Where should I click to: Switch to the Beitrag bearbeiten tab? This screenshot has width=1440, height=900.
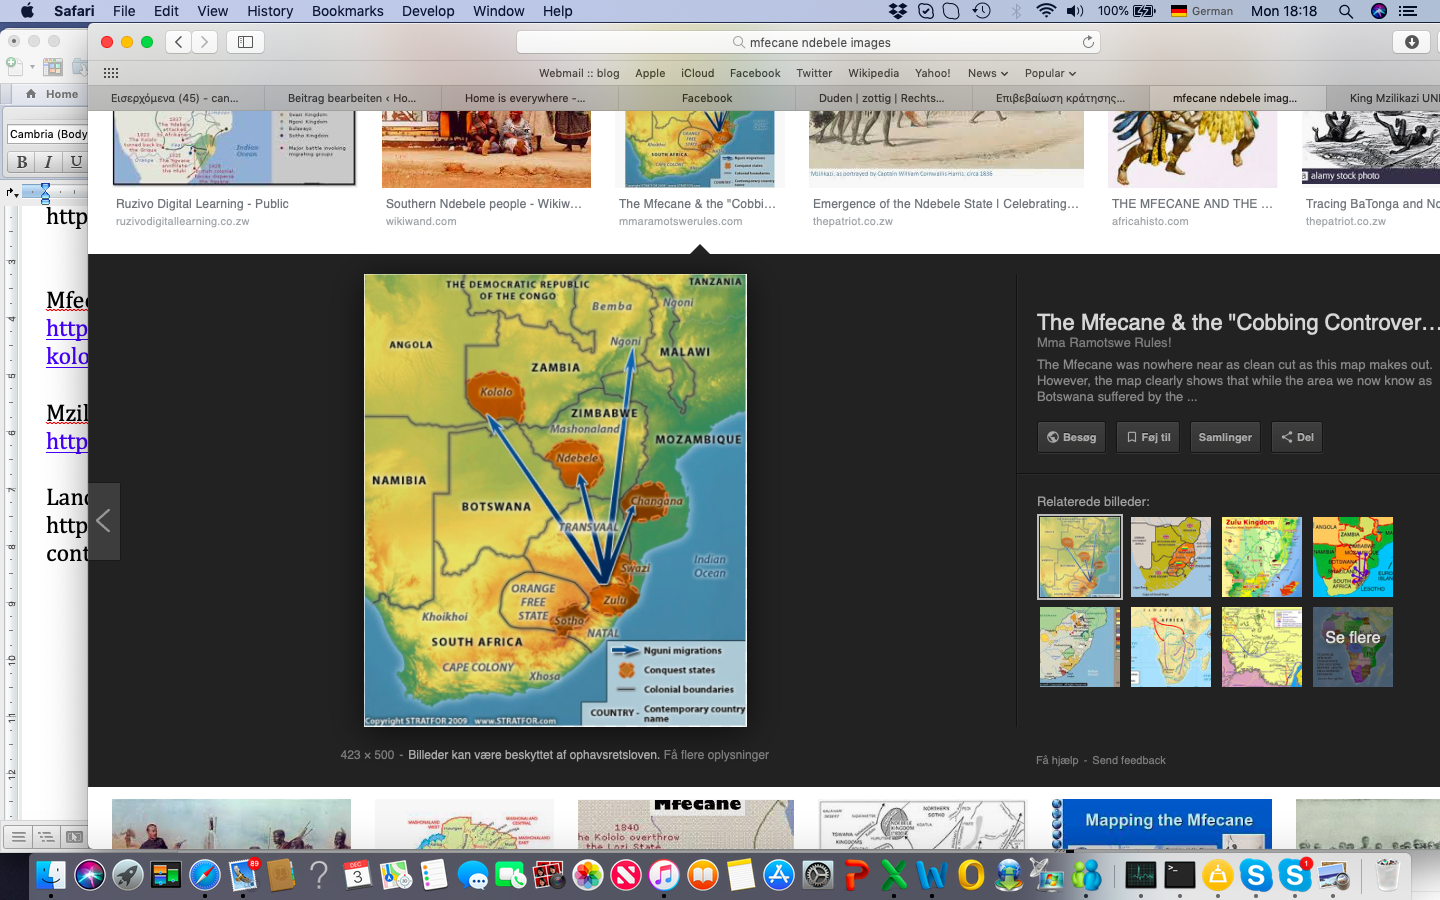pyautogui.click(x=353, y=98)
